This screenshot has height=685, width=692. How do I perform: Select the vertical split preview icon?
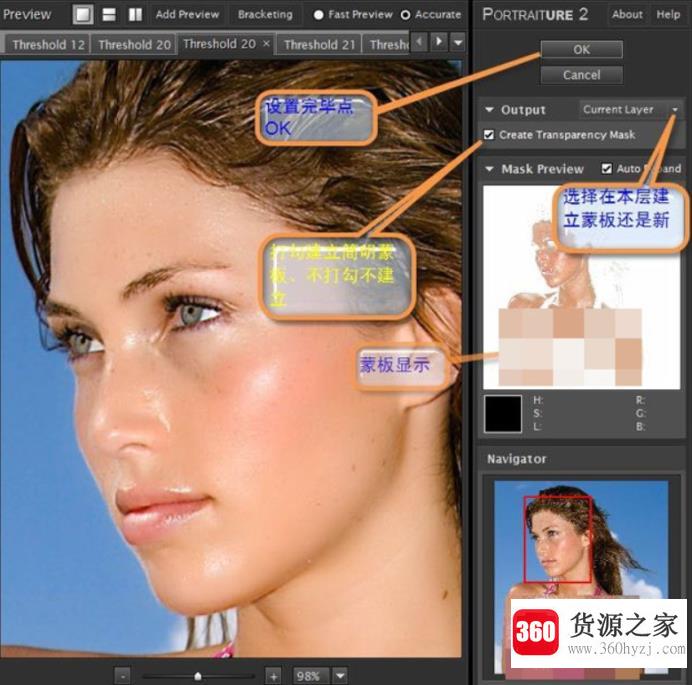tap(135, 15)
